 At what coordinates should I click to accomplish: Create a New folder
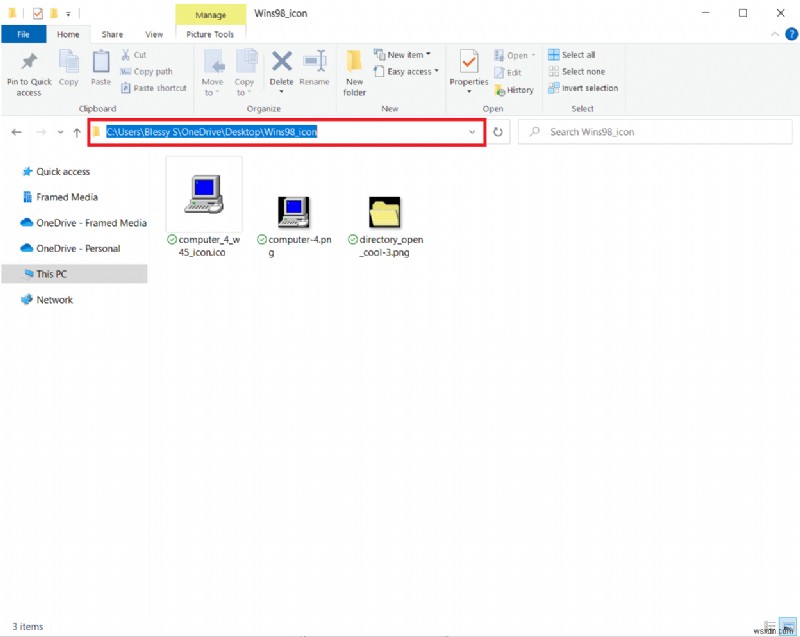(355, 72)
